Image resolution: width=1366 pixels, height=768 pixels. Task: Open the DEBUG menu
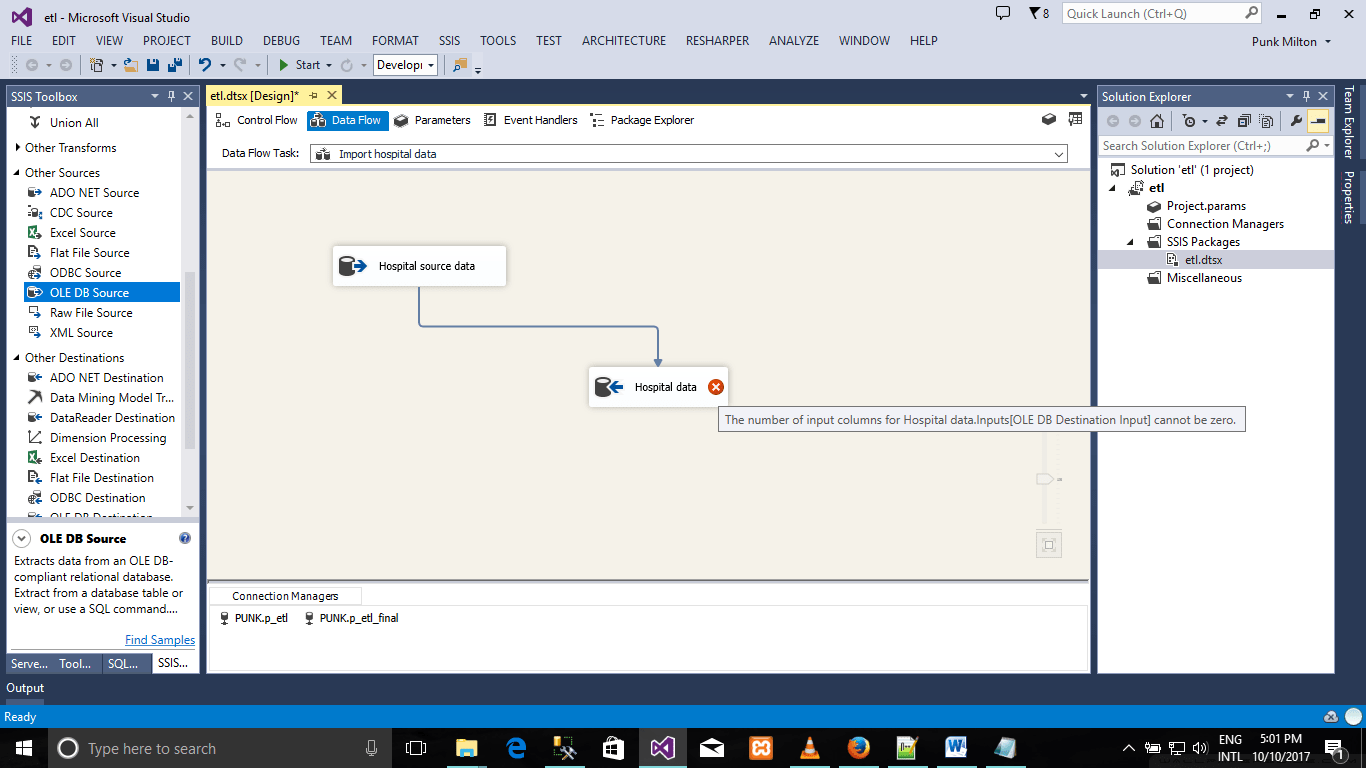(281, 41)
